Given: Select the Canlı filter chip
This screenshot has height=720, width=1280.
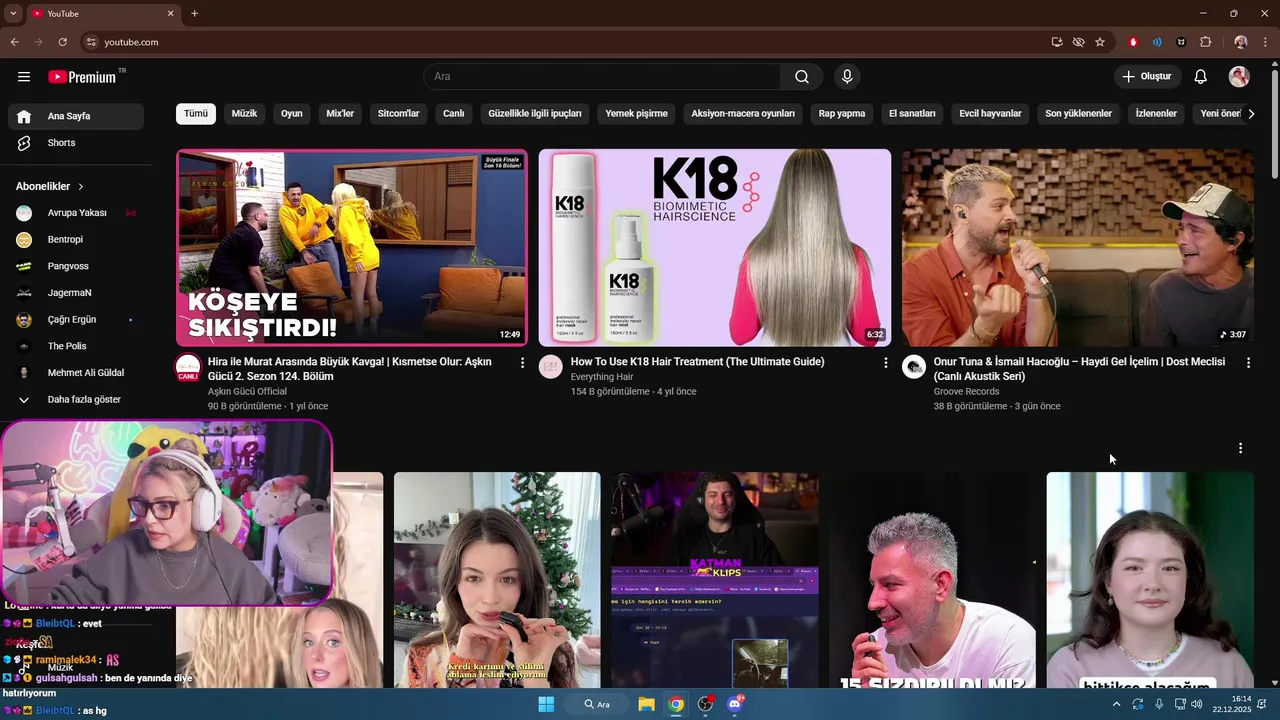Looking at the screenshot, I should coord(454,114).
